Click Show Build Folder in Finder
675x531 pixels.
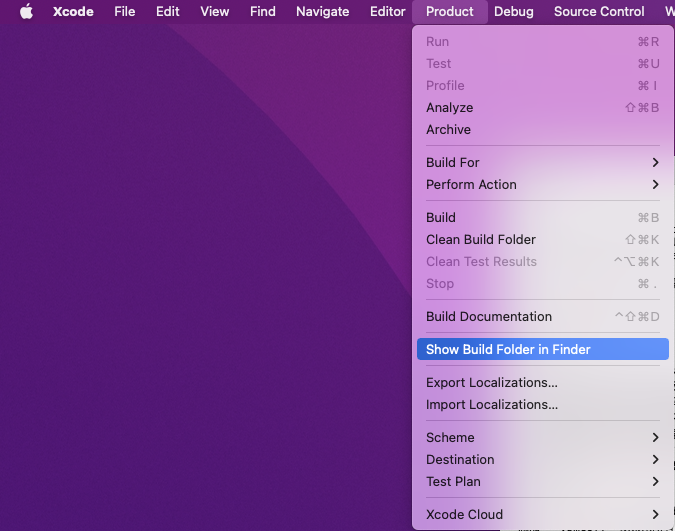point(542,349)
